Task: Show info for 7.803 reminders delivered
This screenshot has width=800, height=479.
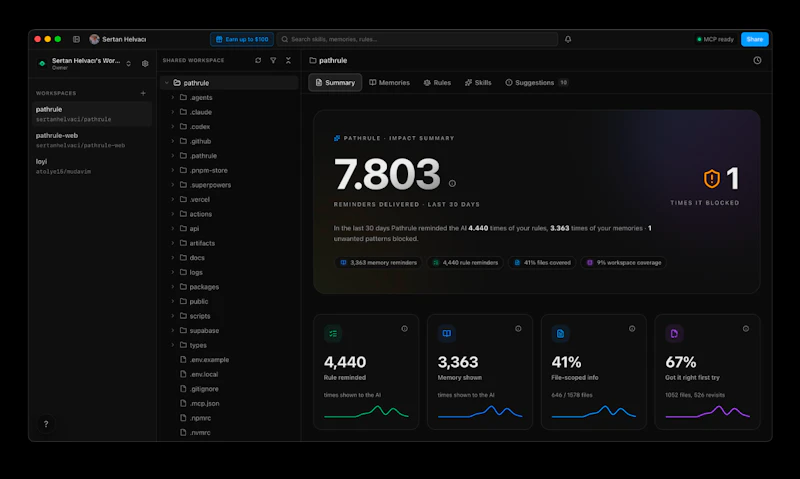Action: point(452,184)
